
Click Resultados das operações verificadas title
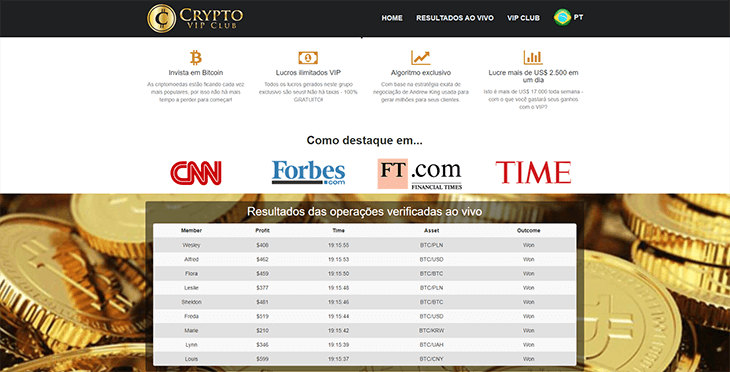pyautogui.click(x=365, y=211)
